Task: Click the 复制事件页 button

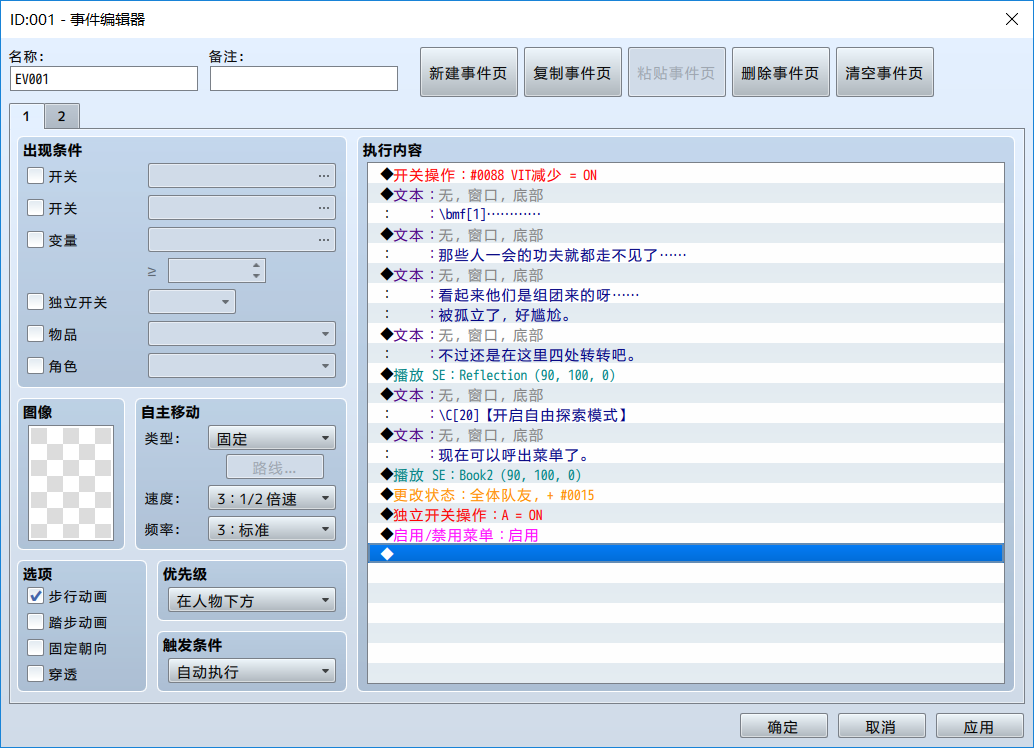Action: click(x=573, y=73)
